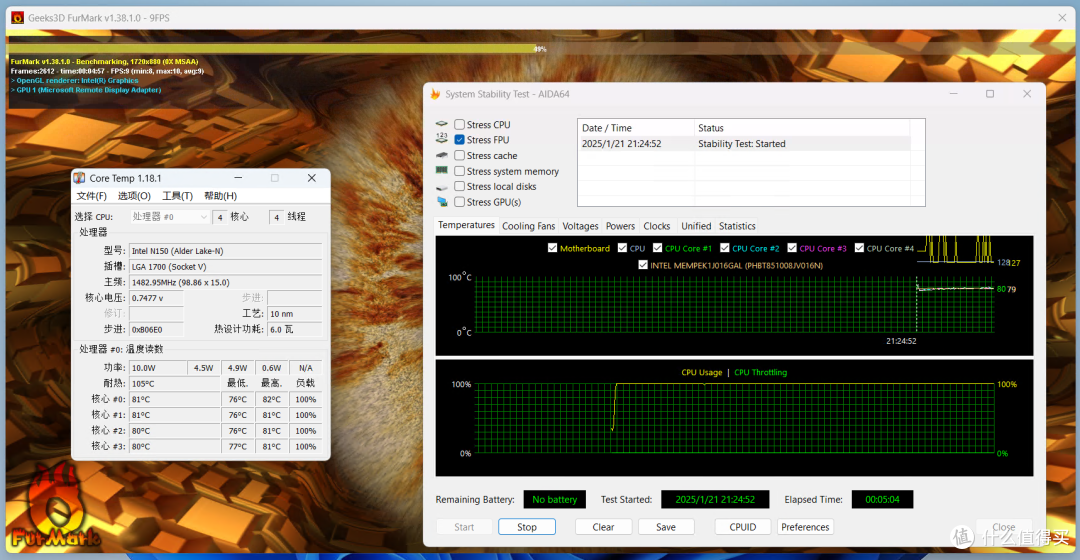The width and height of the screenshot is (1080, 560).
Task: Click the Stop button in AIDA64
Action: 527,527
